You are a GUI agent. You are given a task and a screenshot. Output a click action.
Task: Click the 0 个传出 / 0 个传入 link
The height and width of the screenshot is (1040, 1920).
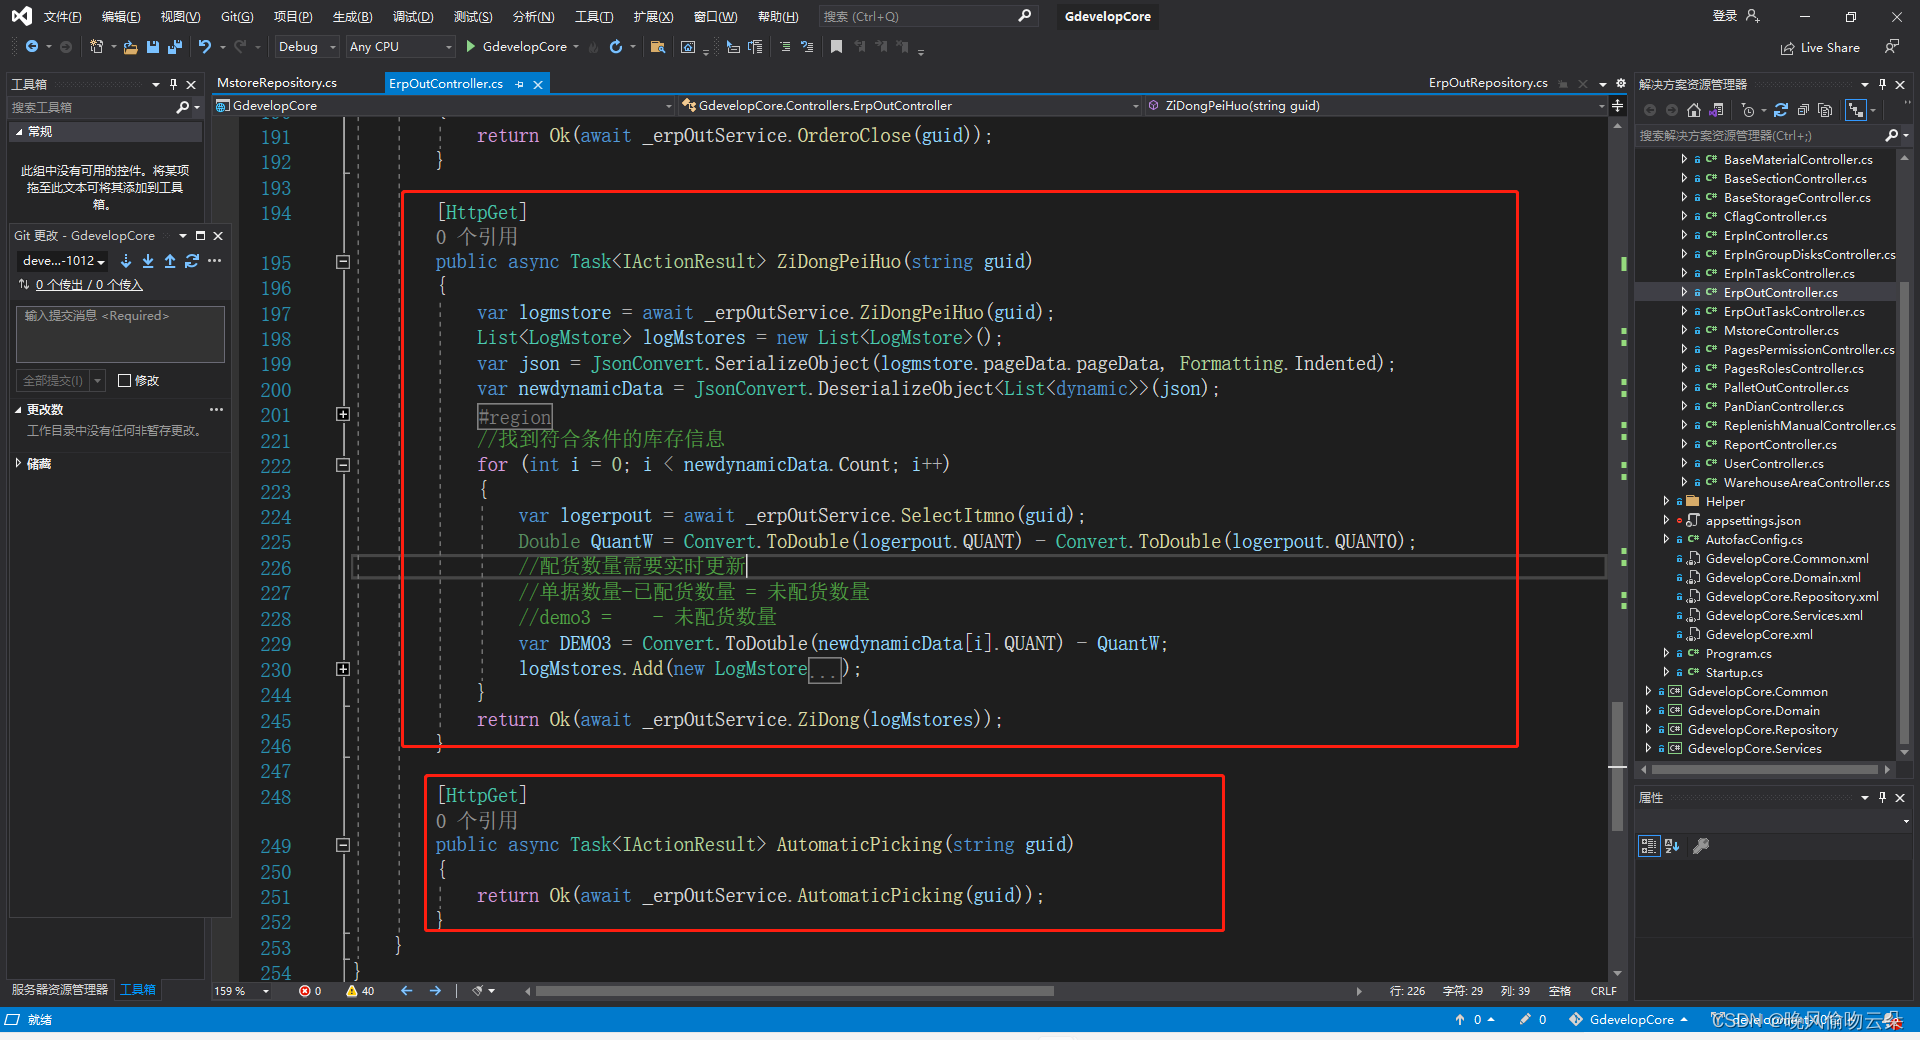89,285
